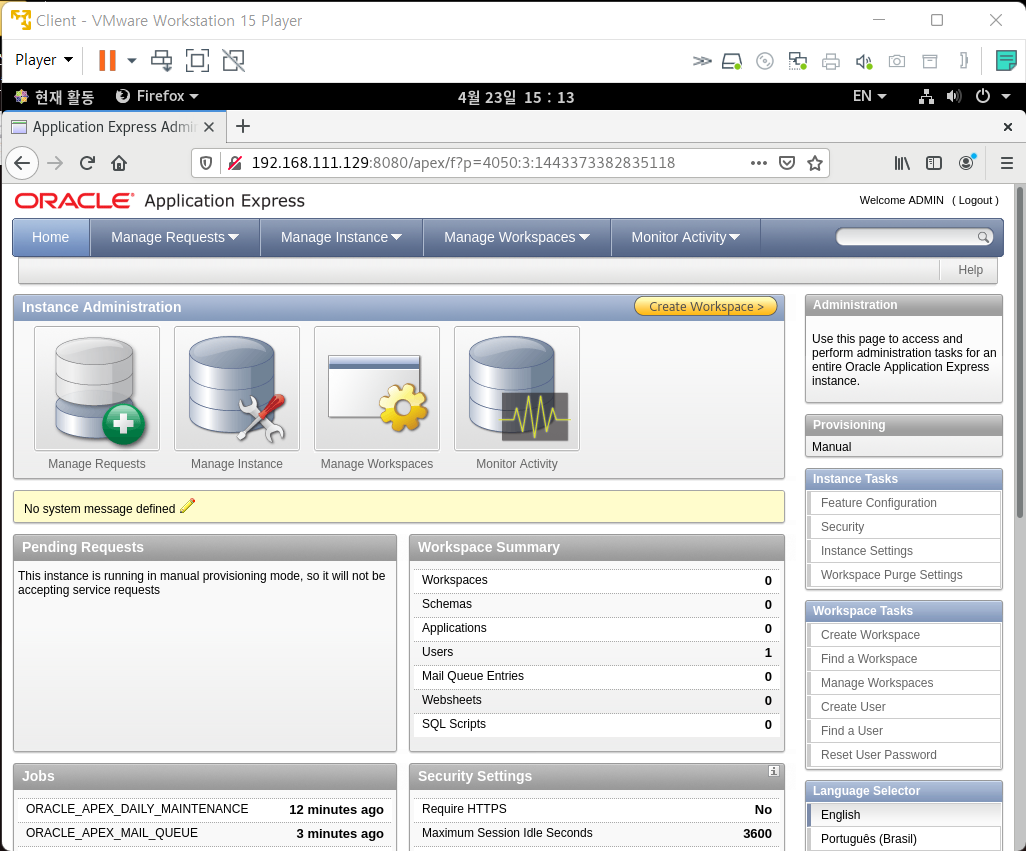
Task: Open a new Firefox tab
Action: point(243,126)
